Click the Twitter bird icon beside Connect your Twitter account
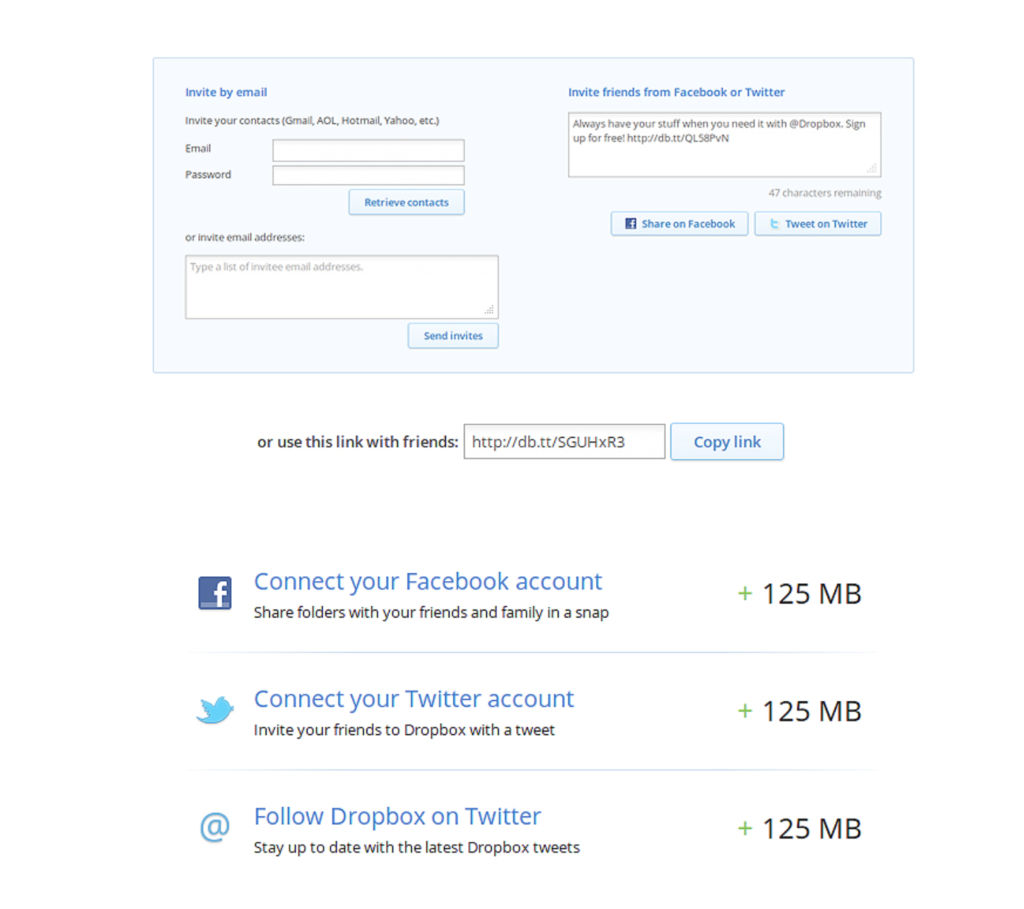Screen dimensions: 1024x909 (215, 710)
